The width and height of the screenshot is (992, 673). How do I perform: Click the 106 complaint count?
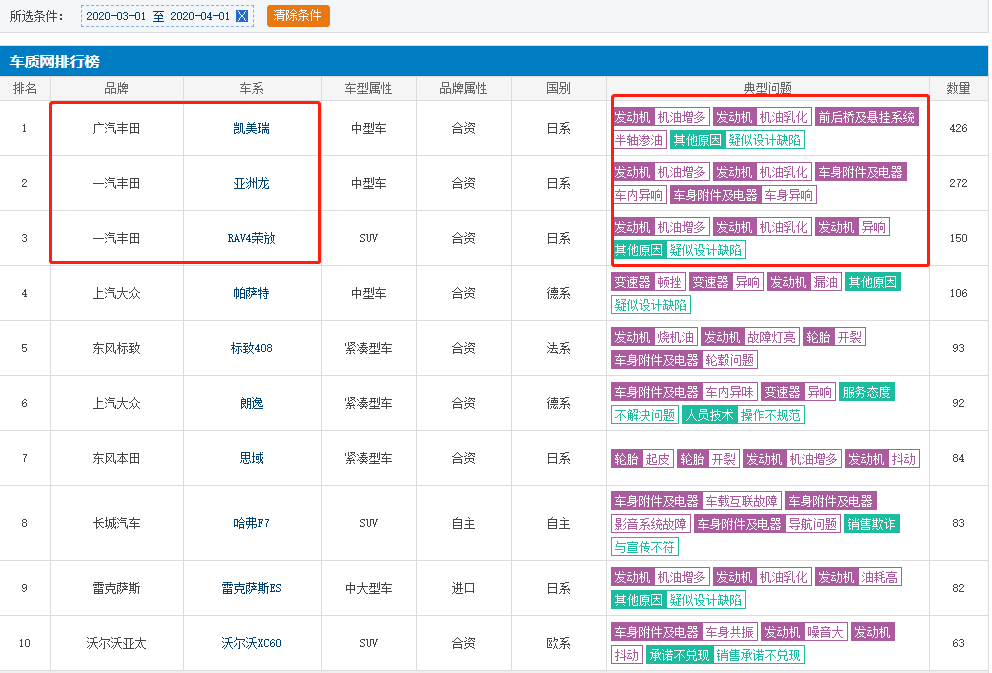coord(958,293)
